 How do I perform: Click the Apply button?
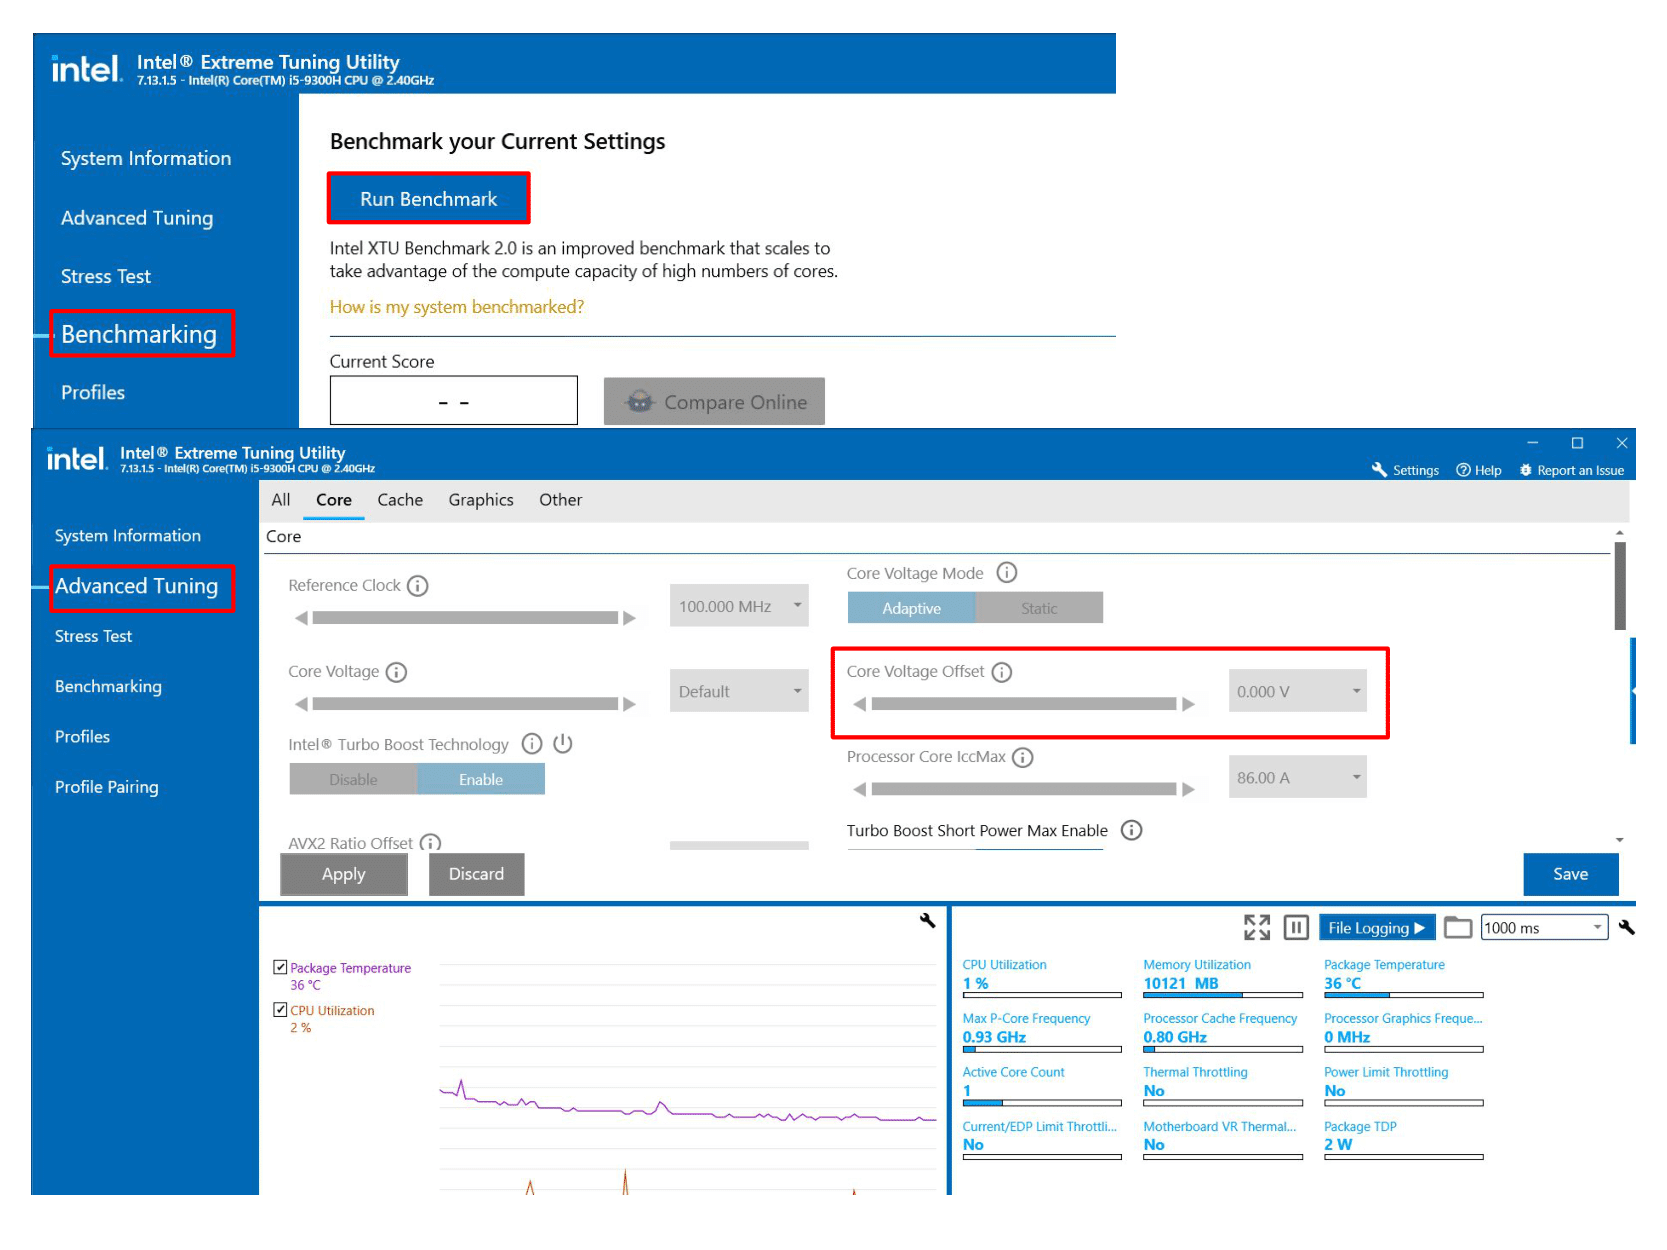click(344, 874)
